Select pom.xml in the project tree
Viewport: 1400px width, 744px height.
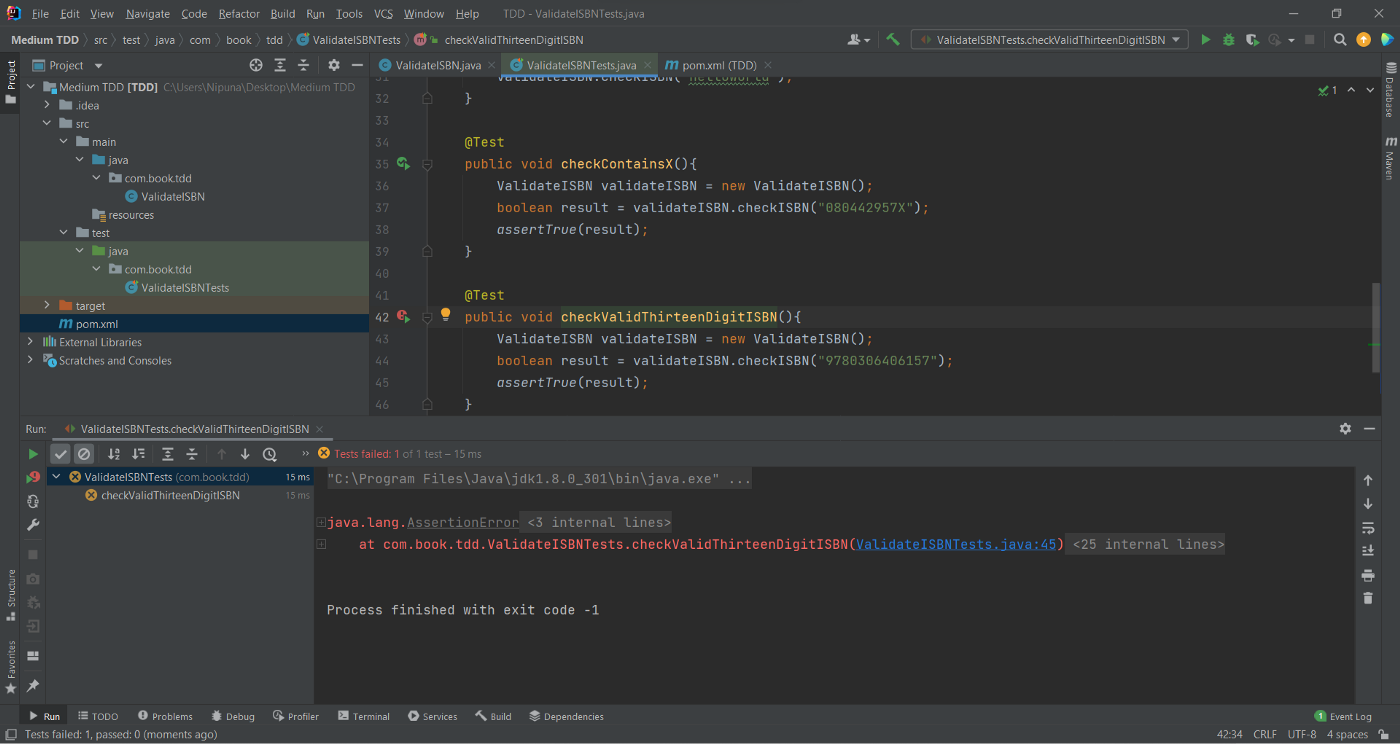96,324
